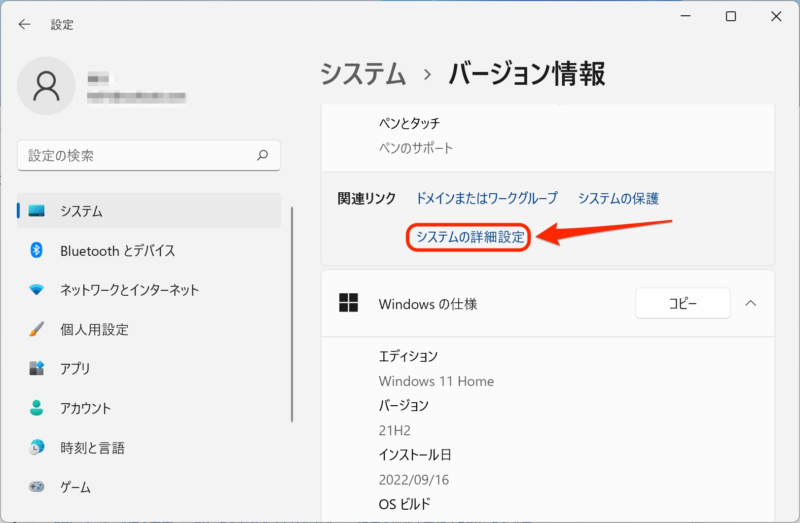Click the Apps icon in sidebar
This screenshot has width=800, height=523.
[x=36, y=368]
